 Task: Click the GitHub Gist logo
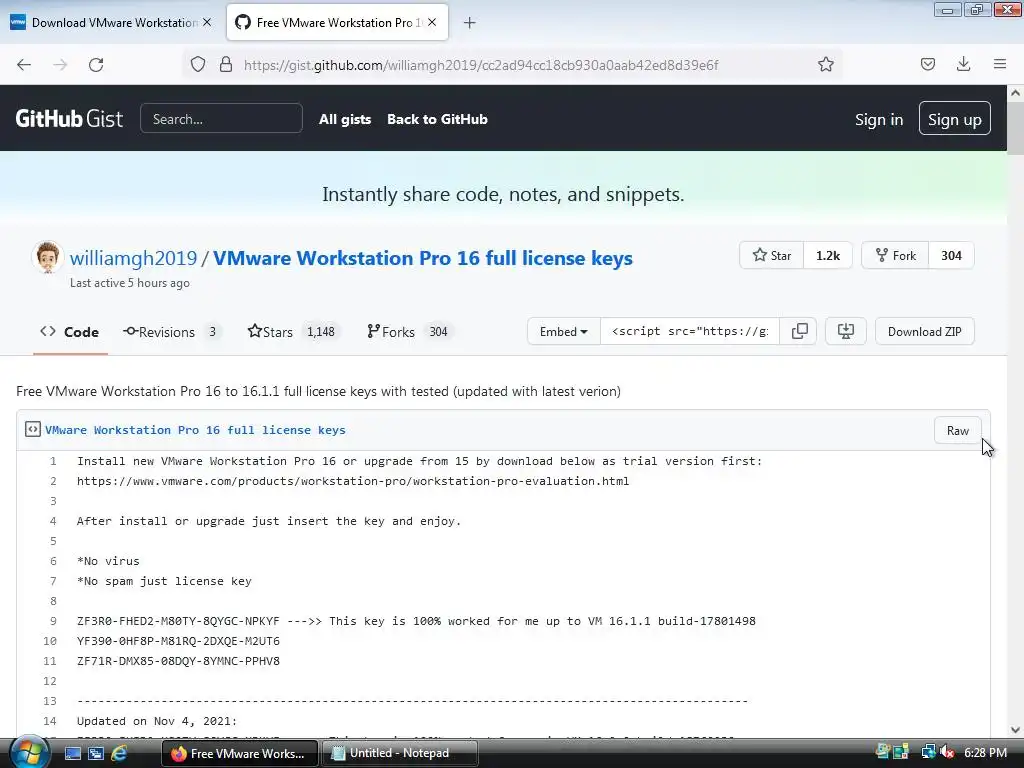(69, 119)
